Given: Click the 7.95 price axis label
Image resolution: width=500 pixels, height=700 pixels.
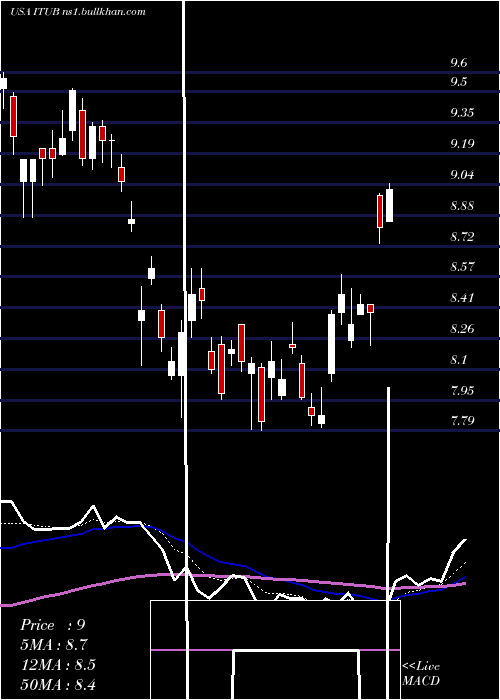Looking at the screenshot, I should click(462, 391).
